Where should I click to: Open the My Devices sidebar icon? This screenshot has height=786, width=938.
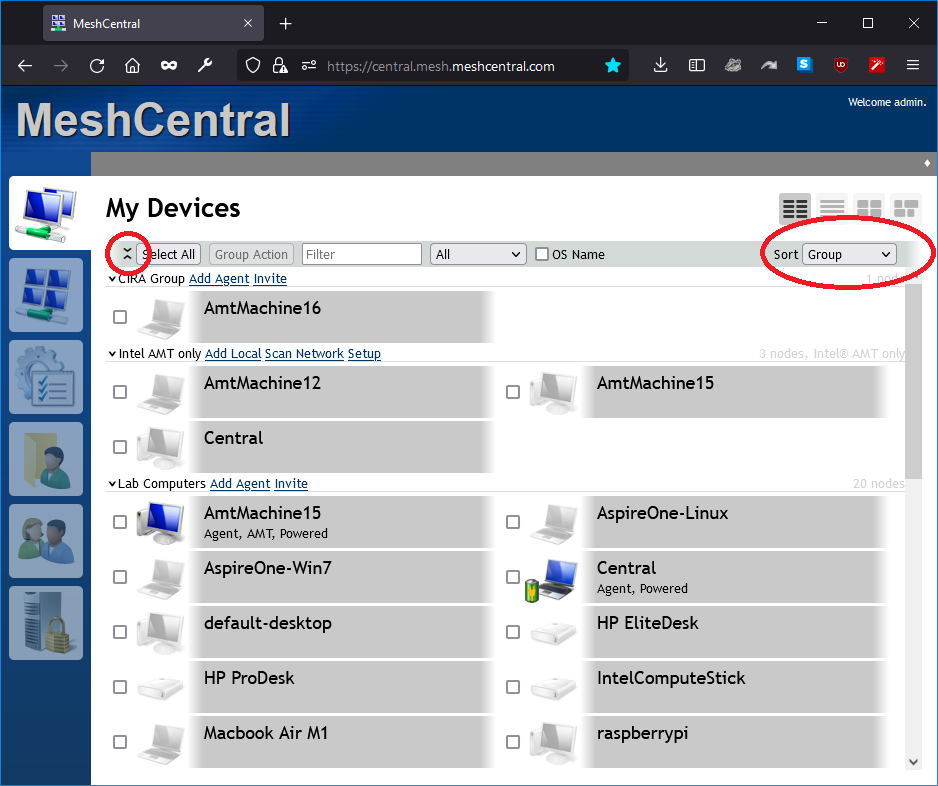point(46,212)
